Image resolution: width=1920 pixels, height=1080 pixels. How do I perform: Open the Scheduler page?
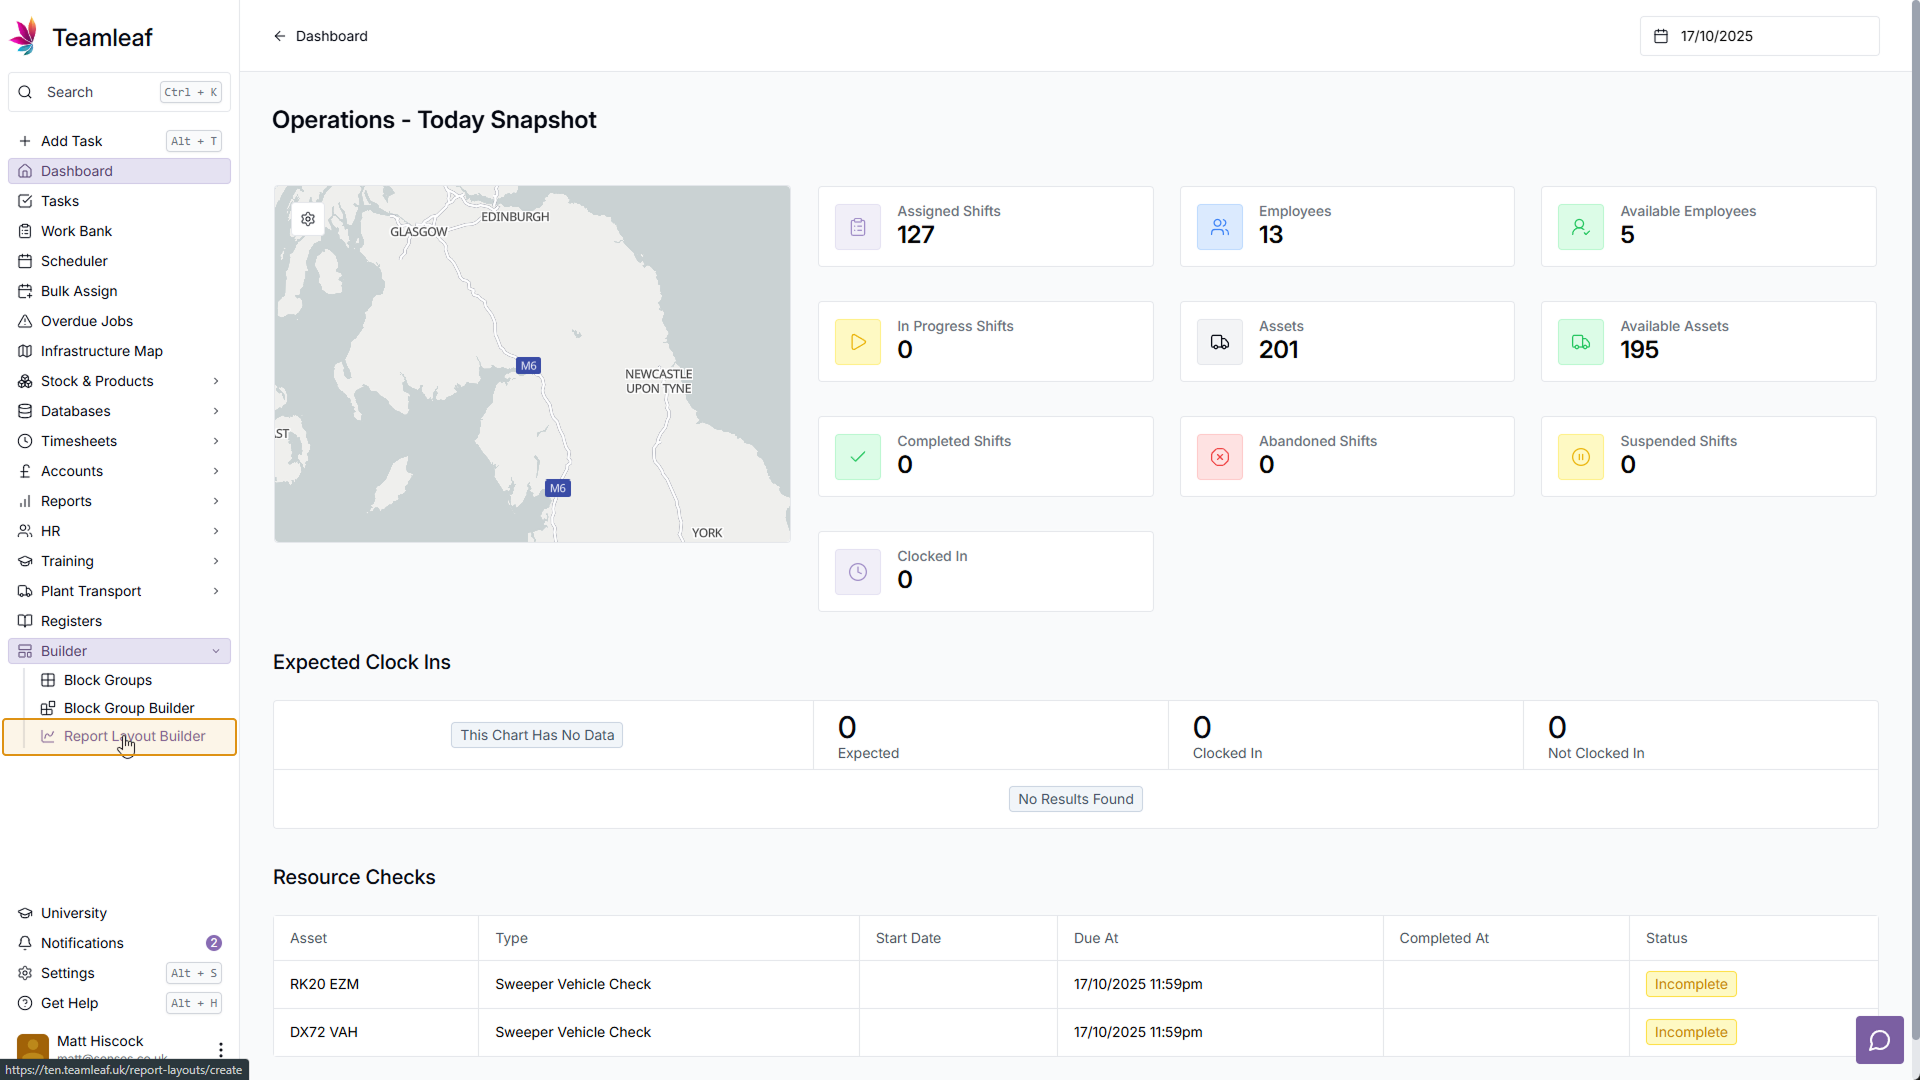[74, 261]
